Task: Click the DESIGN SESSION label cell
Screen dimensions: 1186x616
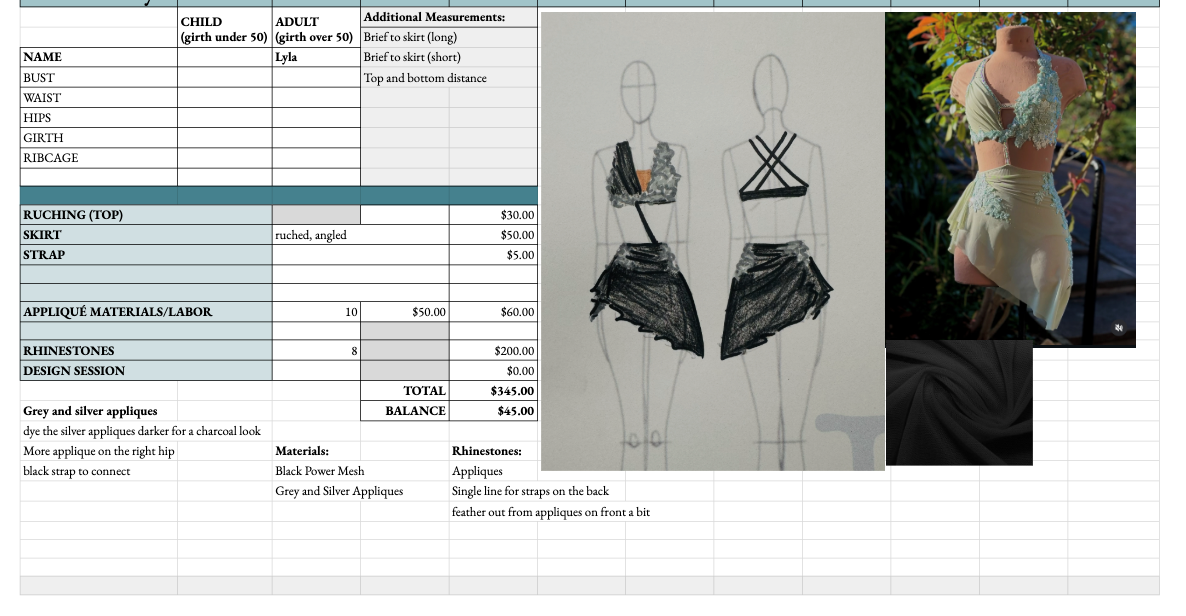Action: point(146,370)
